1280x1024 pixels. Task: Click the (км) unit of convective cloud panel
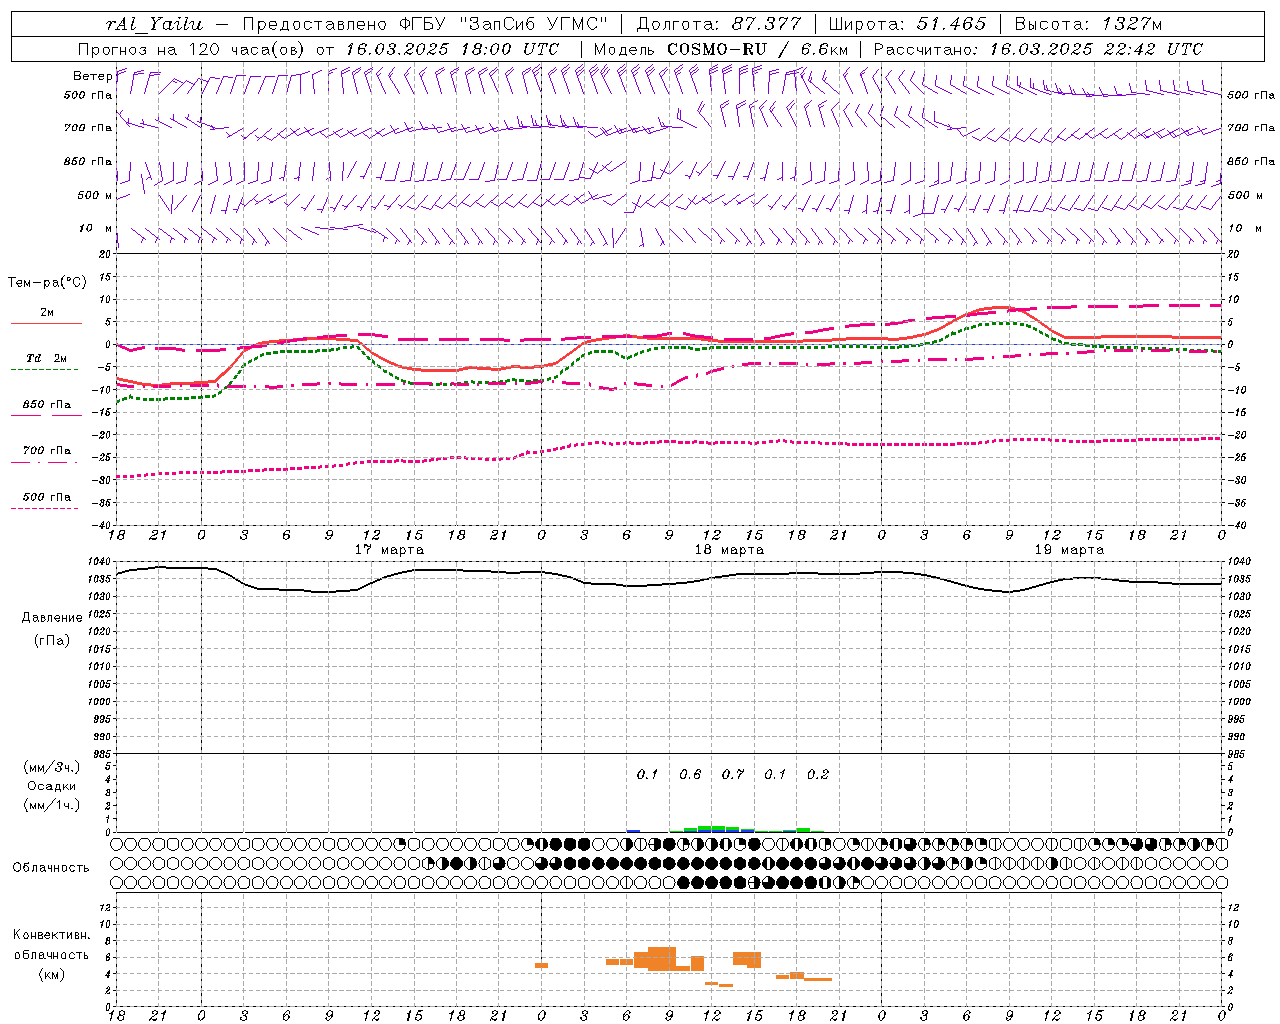52,973
